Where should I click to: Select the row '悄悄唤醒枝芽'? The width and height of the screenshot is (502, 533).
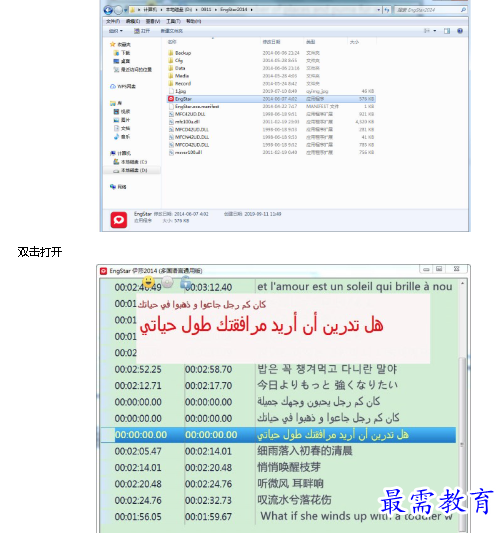[x=278, y=467]
